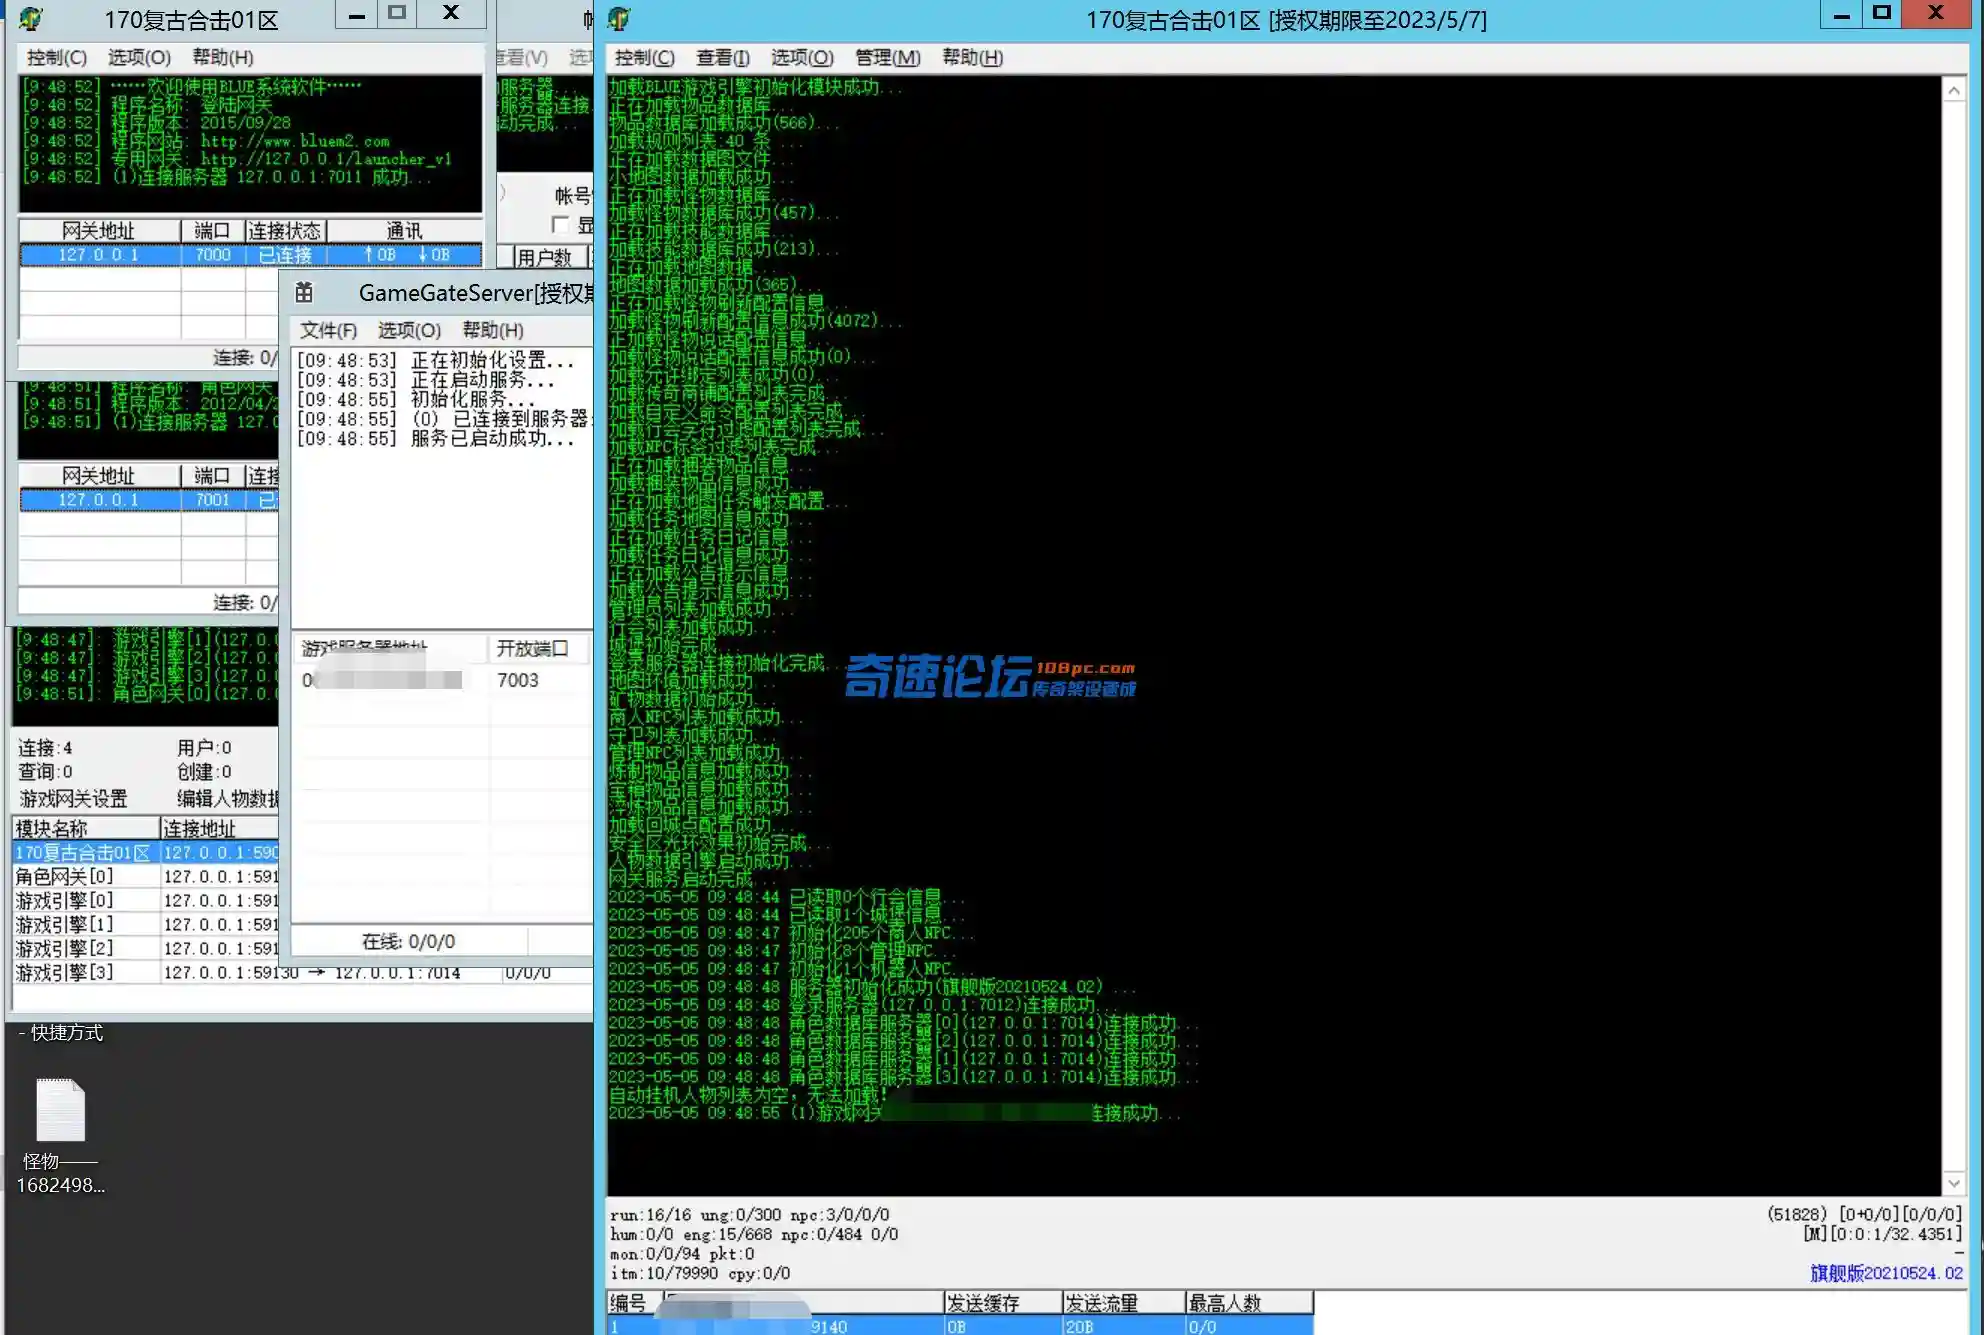Viewport: 1984px width, 1335px height.
Task: Click 网关地址 column header in login gateway table
Action: click(x=99, y=231)
